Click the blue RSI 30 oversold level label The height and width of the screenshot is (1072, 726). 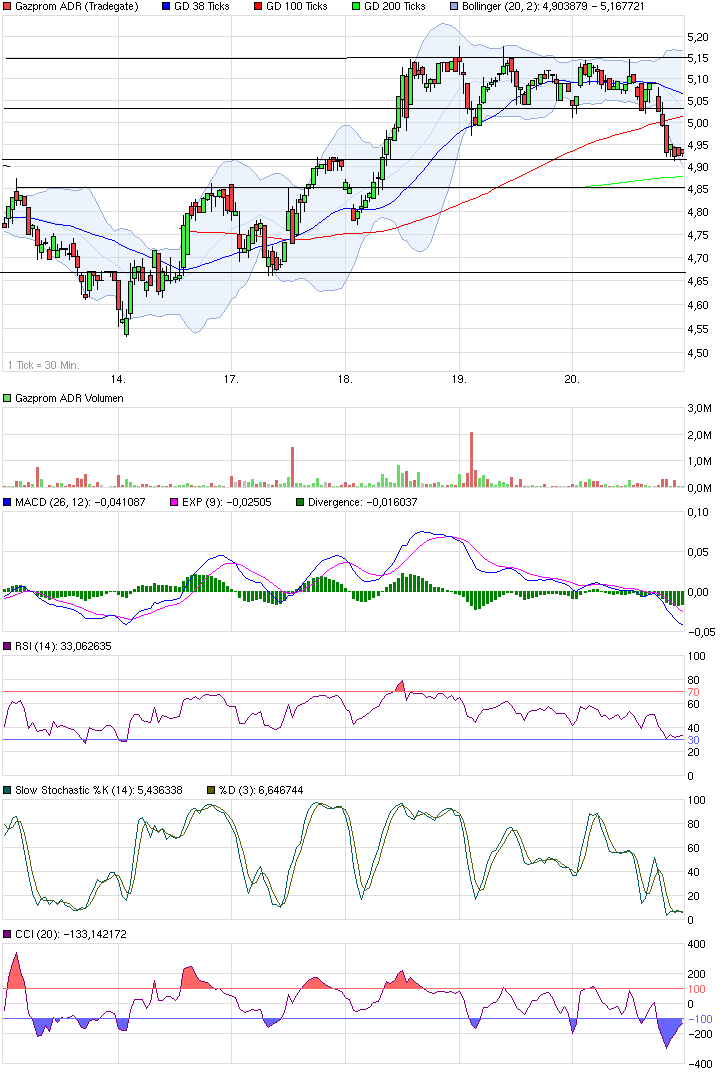point(693,740)
